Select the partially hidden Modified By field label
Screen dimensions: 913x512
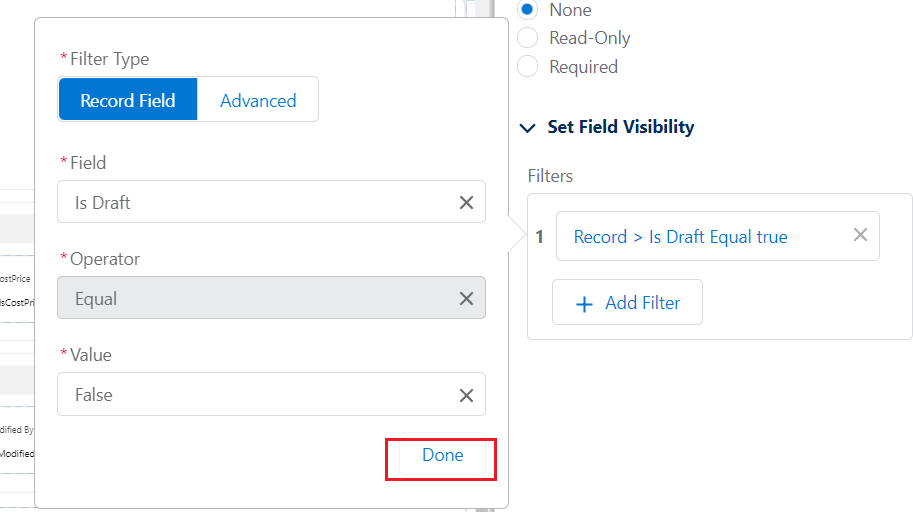tap(17, 430)
